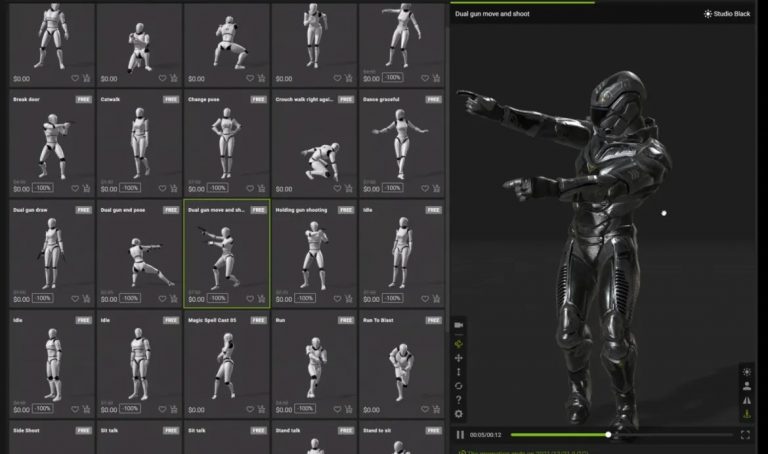Click cart icon on the Run card
The width and height of the screenshot is (768, 454).
point(349,409)
